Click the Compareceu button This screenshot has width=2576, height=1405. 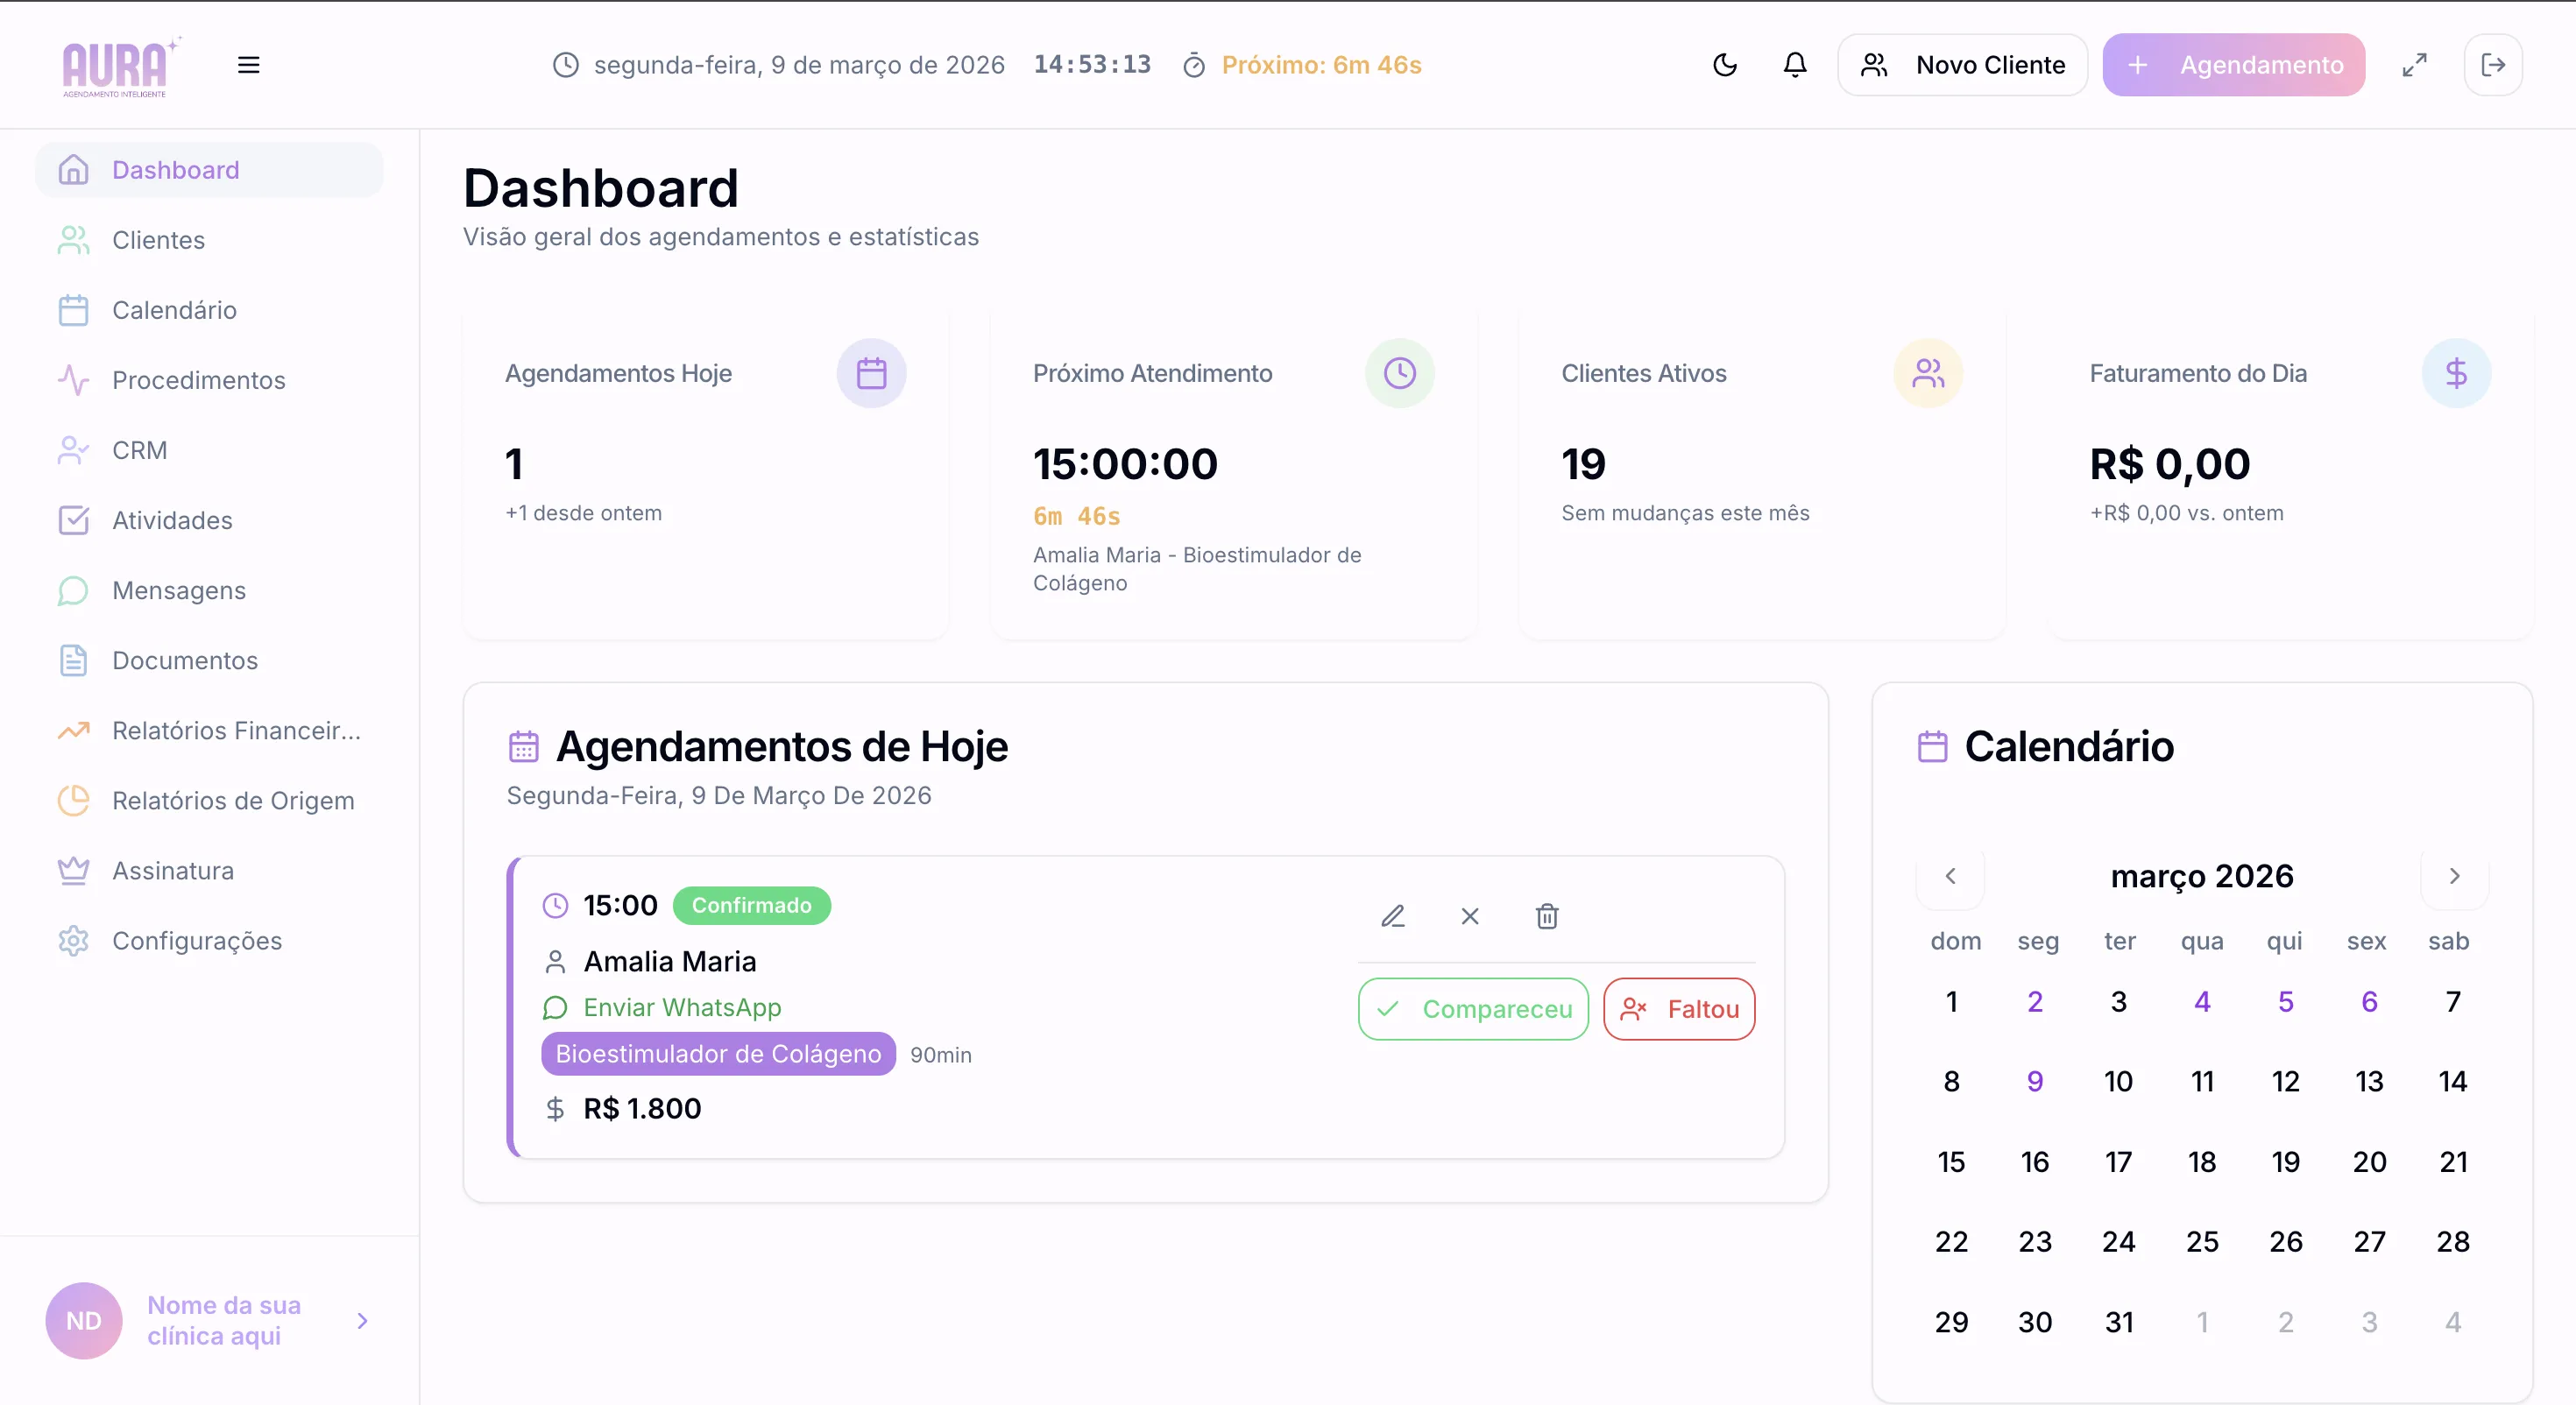(x=1473, y=1009)
